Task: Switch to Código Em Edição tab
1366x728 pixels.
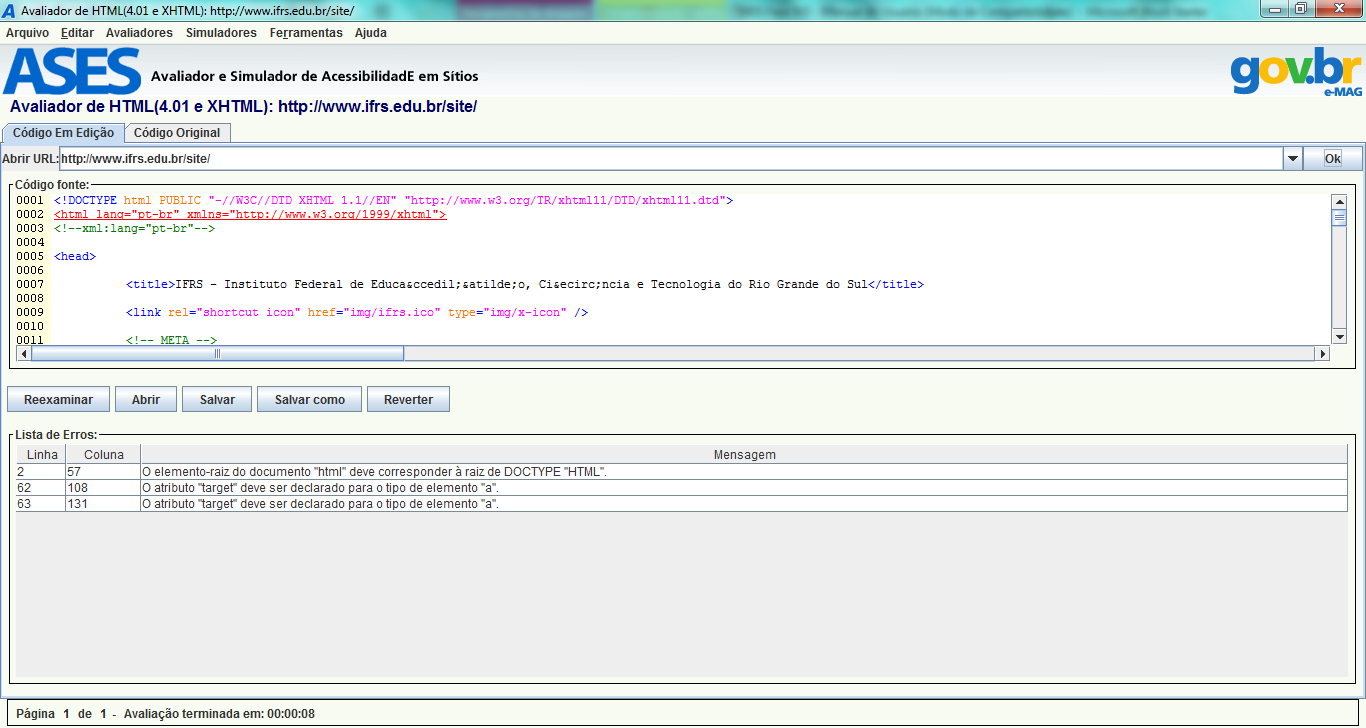Action: [x=63, y=133]
